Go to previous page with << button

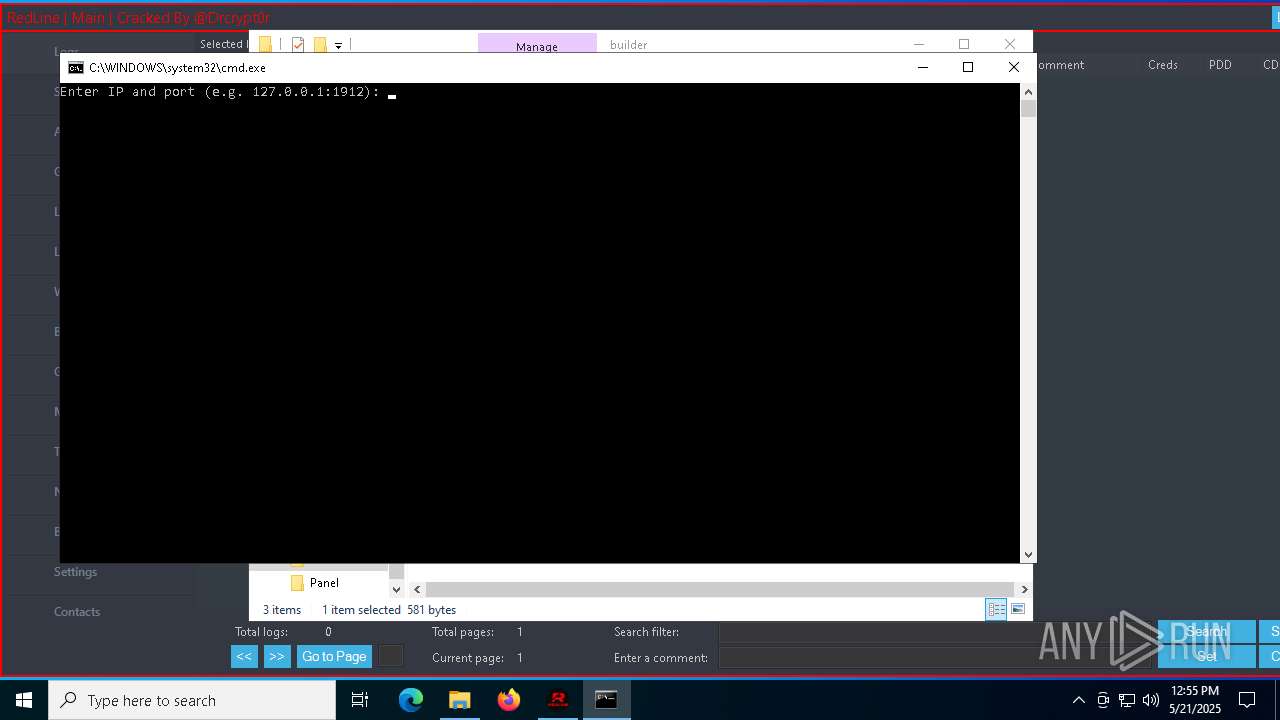[x=244, y=657]
